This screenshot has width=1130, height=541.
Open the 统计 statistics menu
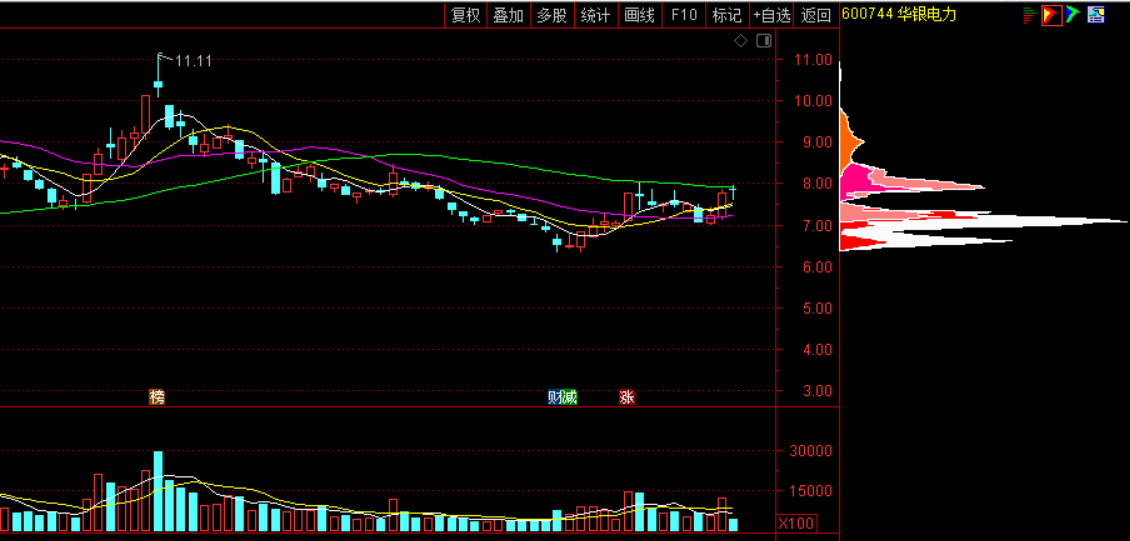point(595,15)
